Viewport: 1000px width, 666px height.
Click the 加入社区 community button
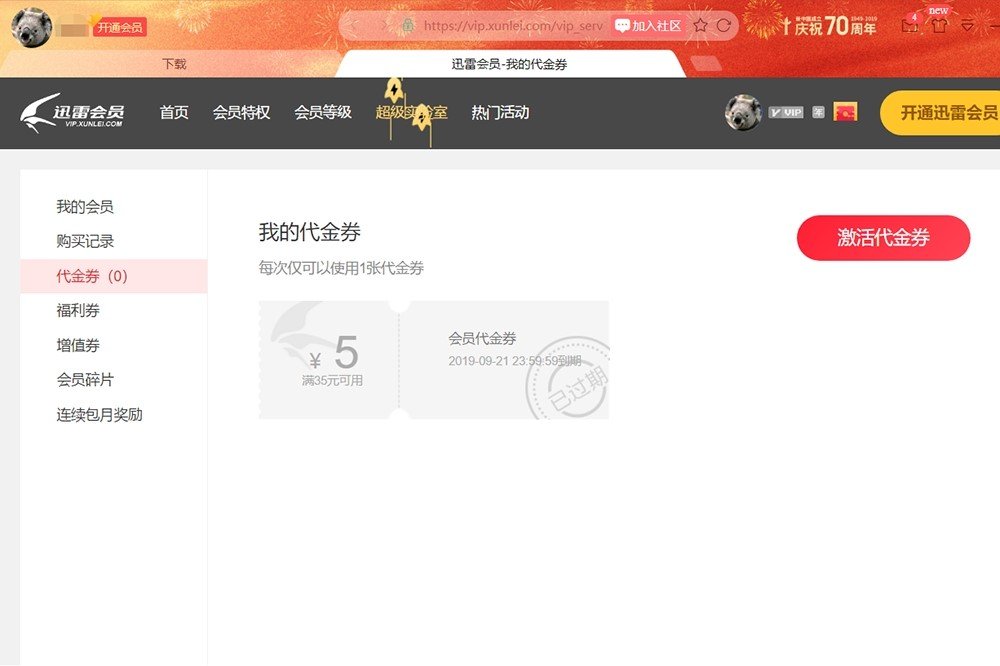646,25
